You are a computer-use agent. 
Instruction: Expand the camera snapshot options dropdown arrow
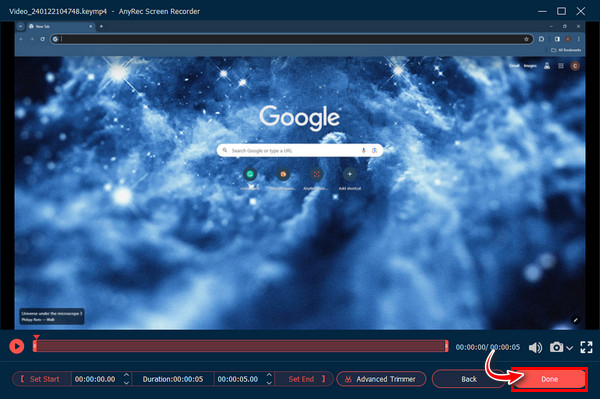[x=569, y=348]
